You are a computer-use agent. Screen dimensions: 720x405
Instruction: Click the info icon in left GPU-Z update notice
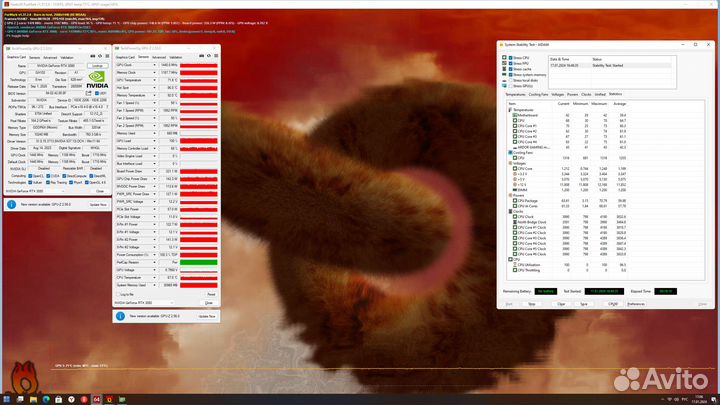point(11,204)
